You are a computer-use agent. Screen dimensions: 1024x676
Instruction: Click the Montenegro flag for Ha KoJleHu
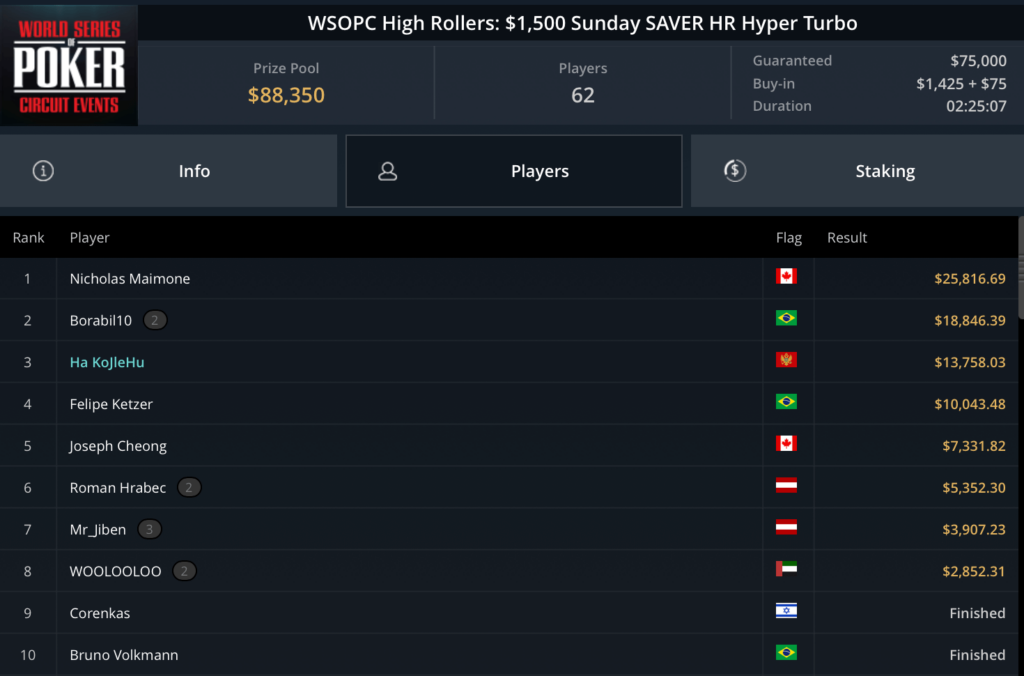tap(786, 360)
